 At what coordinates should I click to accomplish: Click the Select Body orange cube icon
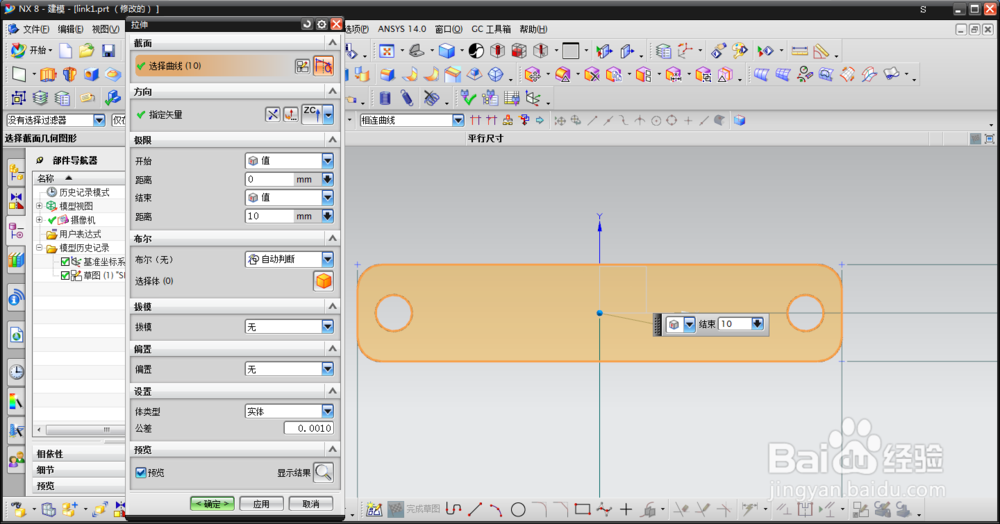point(323,280)
